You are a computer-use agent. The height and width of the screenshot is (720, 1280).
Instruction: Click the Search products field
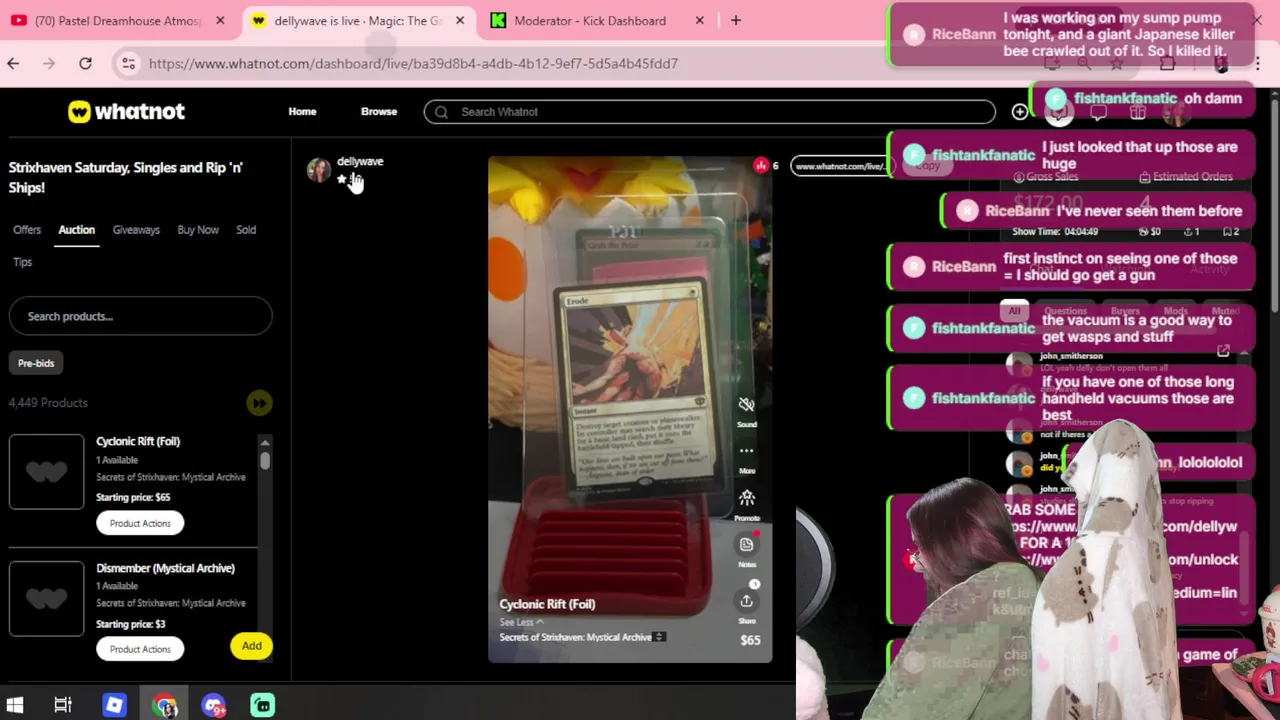tap(140, 316)
